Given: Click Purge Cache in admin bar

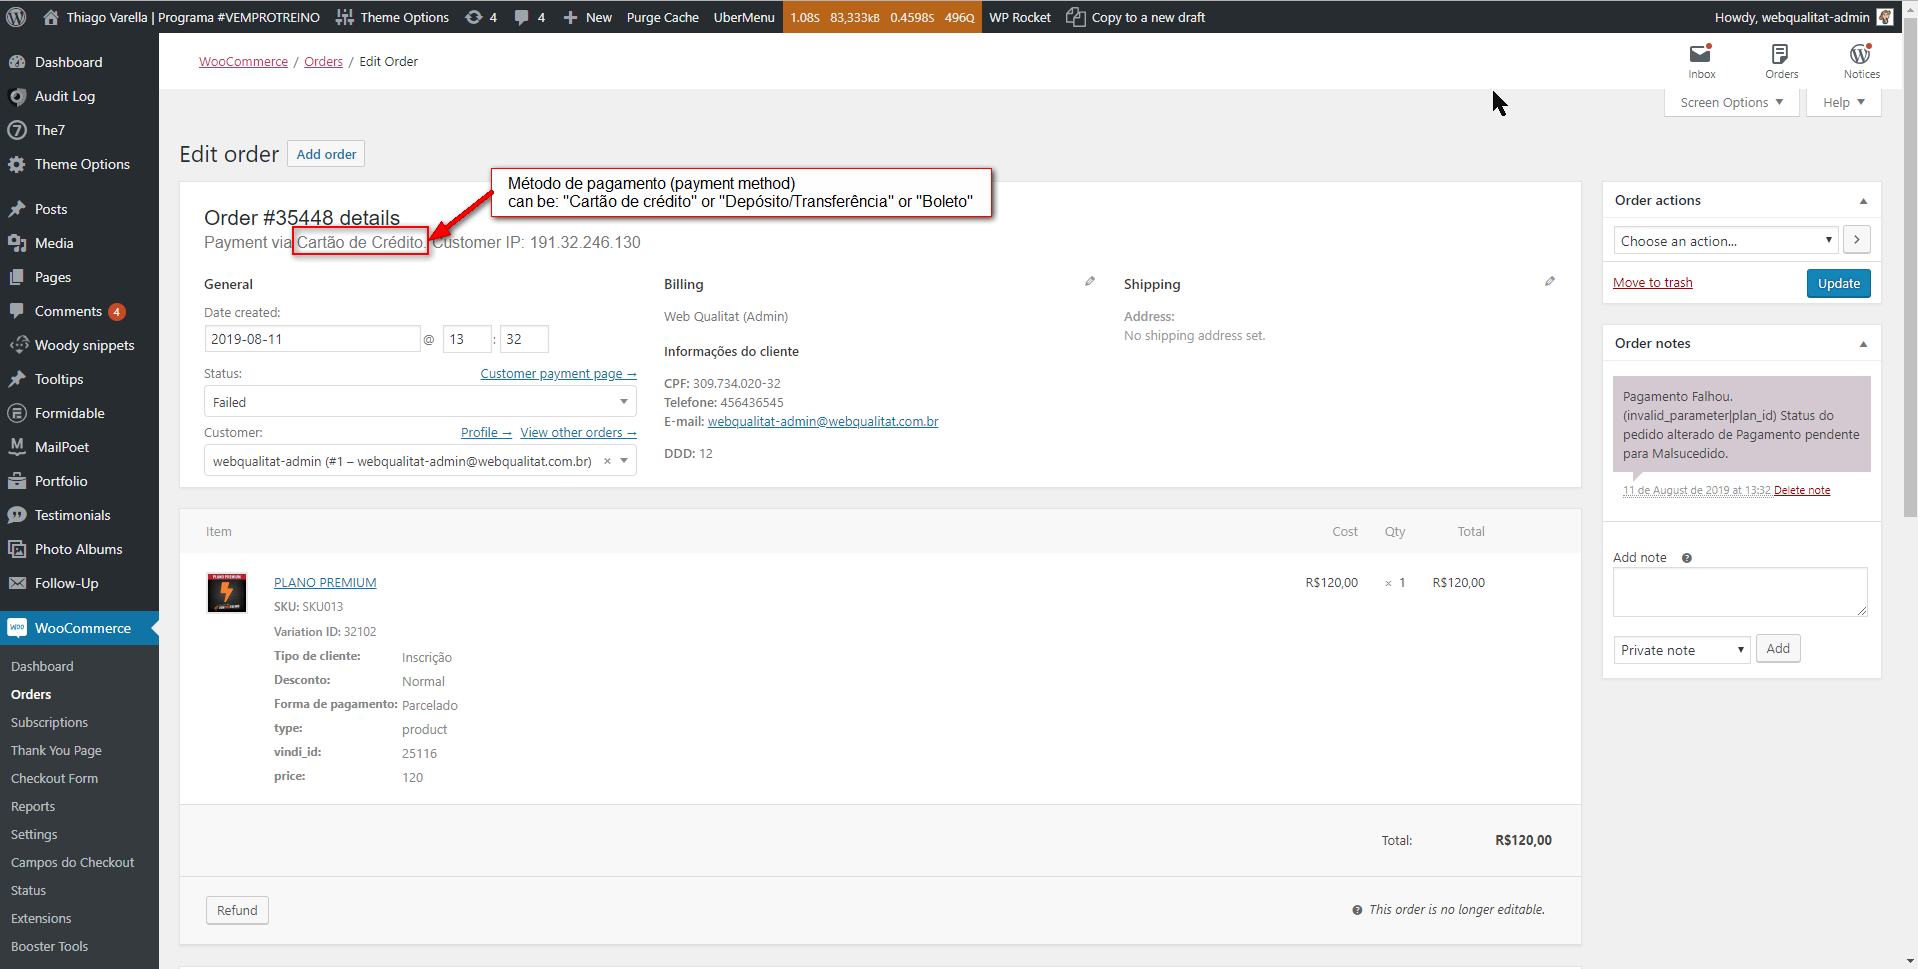Looking at the screenshot, I should pos(663,17).
